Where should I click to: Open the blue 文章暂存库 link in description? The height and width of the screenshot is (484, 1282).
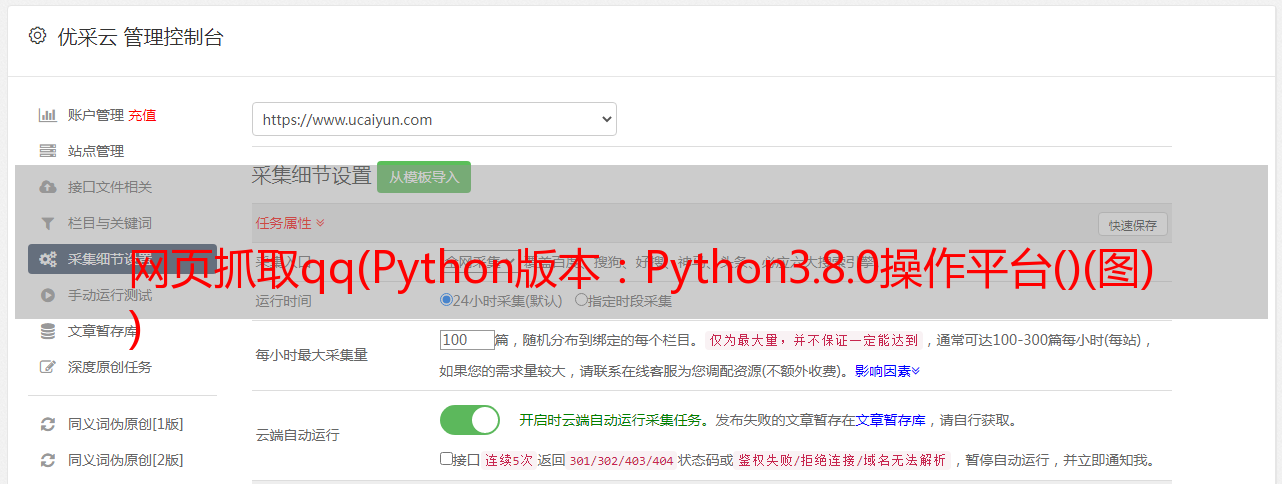890,420
